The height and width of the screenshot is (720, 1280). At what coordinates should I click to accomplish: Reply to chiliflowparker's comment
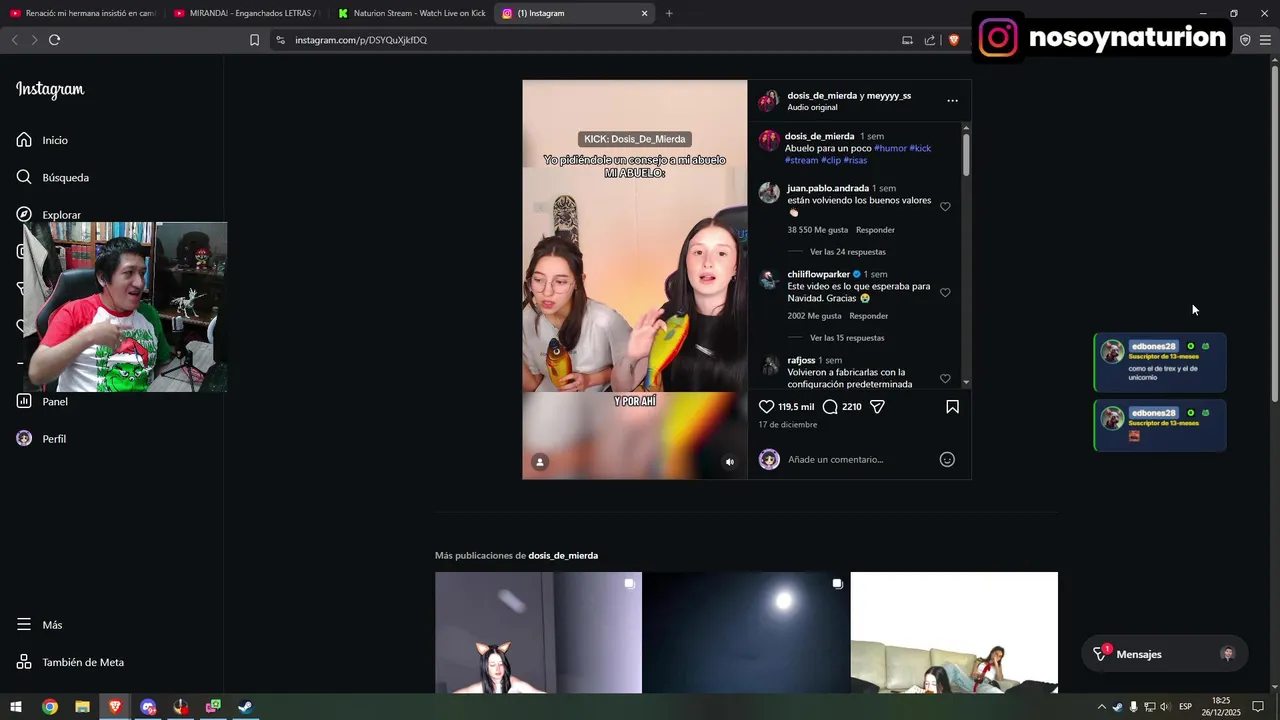(x=868, y=316)
